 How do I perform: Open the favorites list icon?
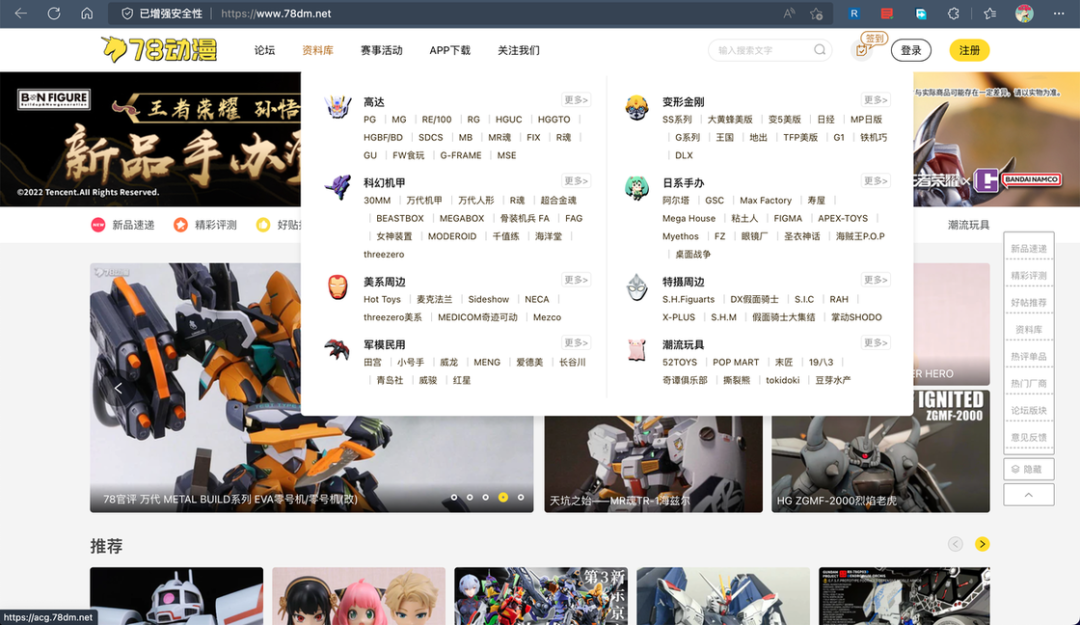coord(990,13)
